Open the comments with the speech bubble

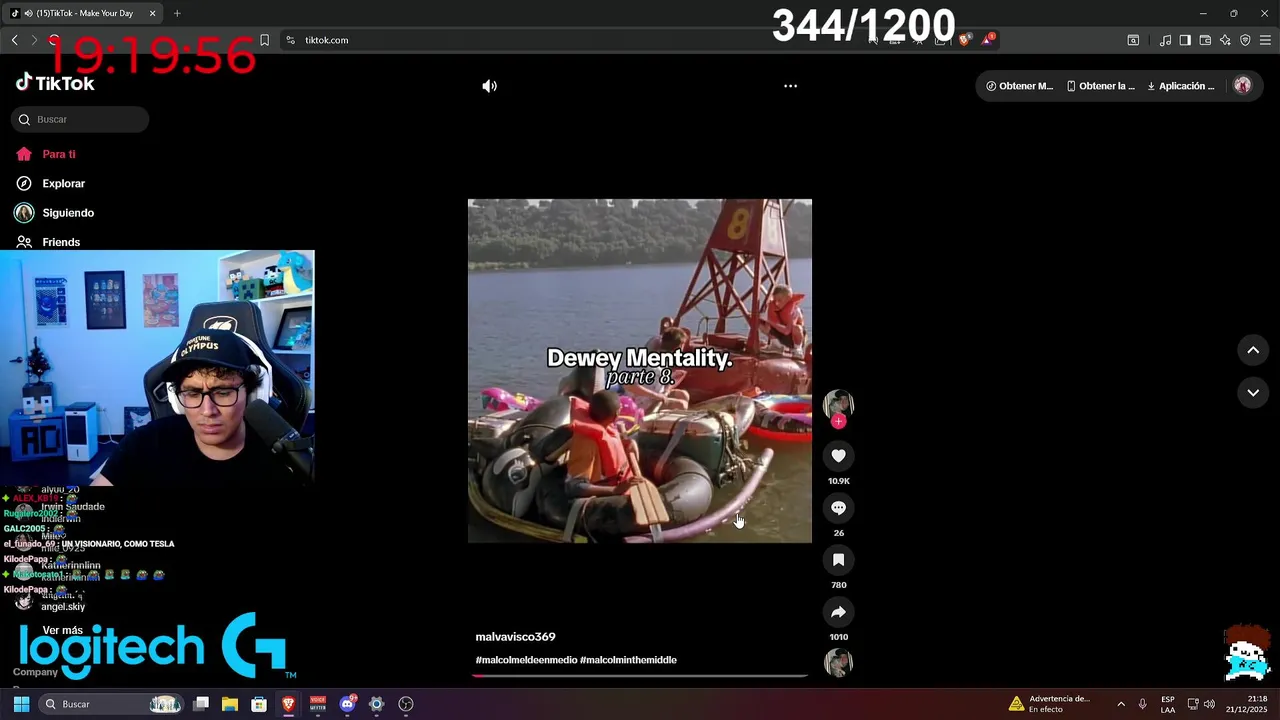pyautogui.click(x=838, y=508)
